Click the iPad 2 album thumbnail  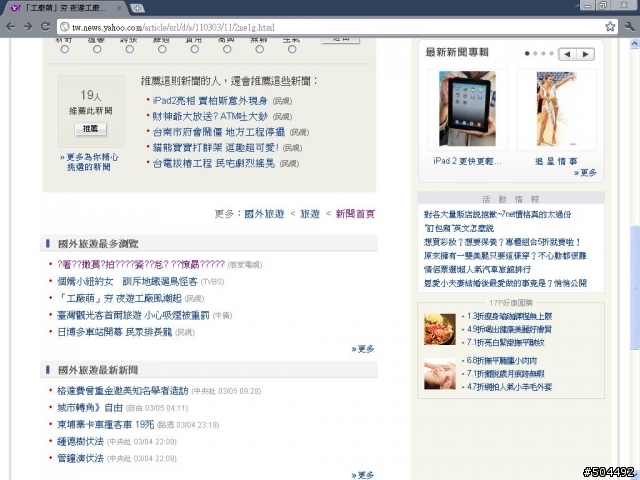click(x=467, y=109)
